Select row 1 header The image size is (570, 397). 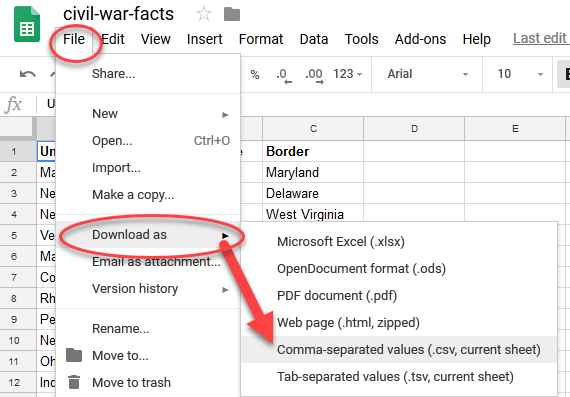pos(18,151)
